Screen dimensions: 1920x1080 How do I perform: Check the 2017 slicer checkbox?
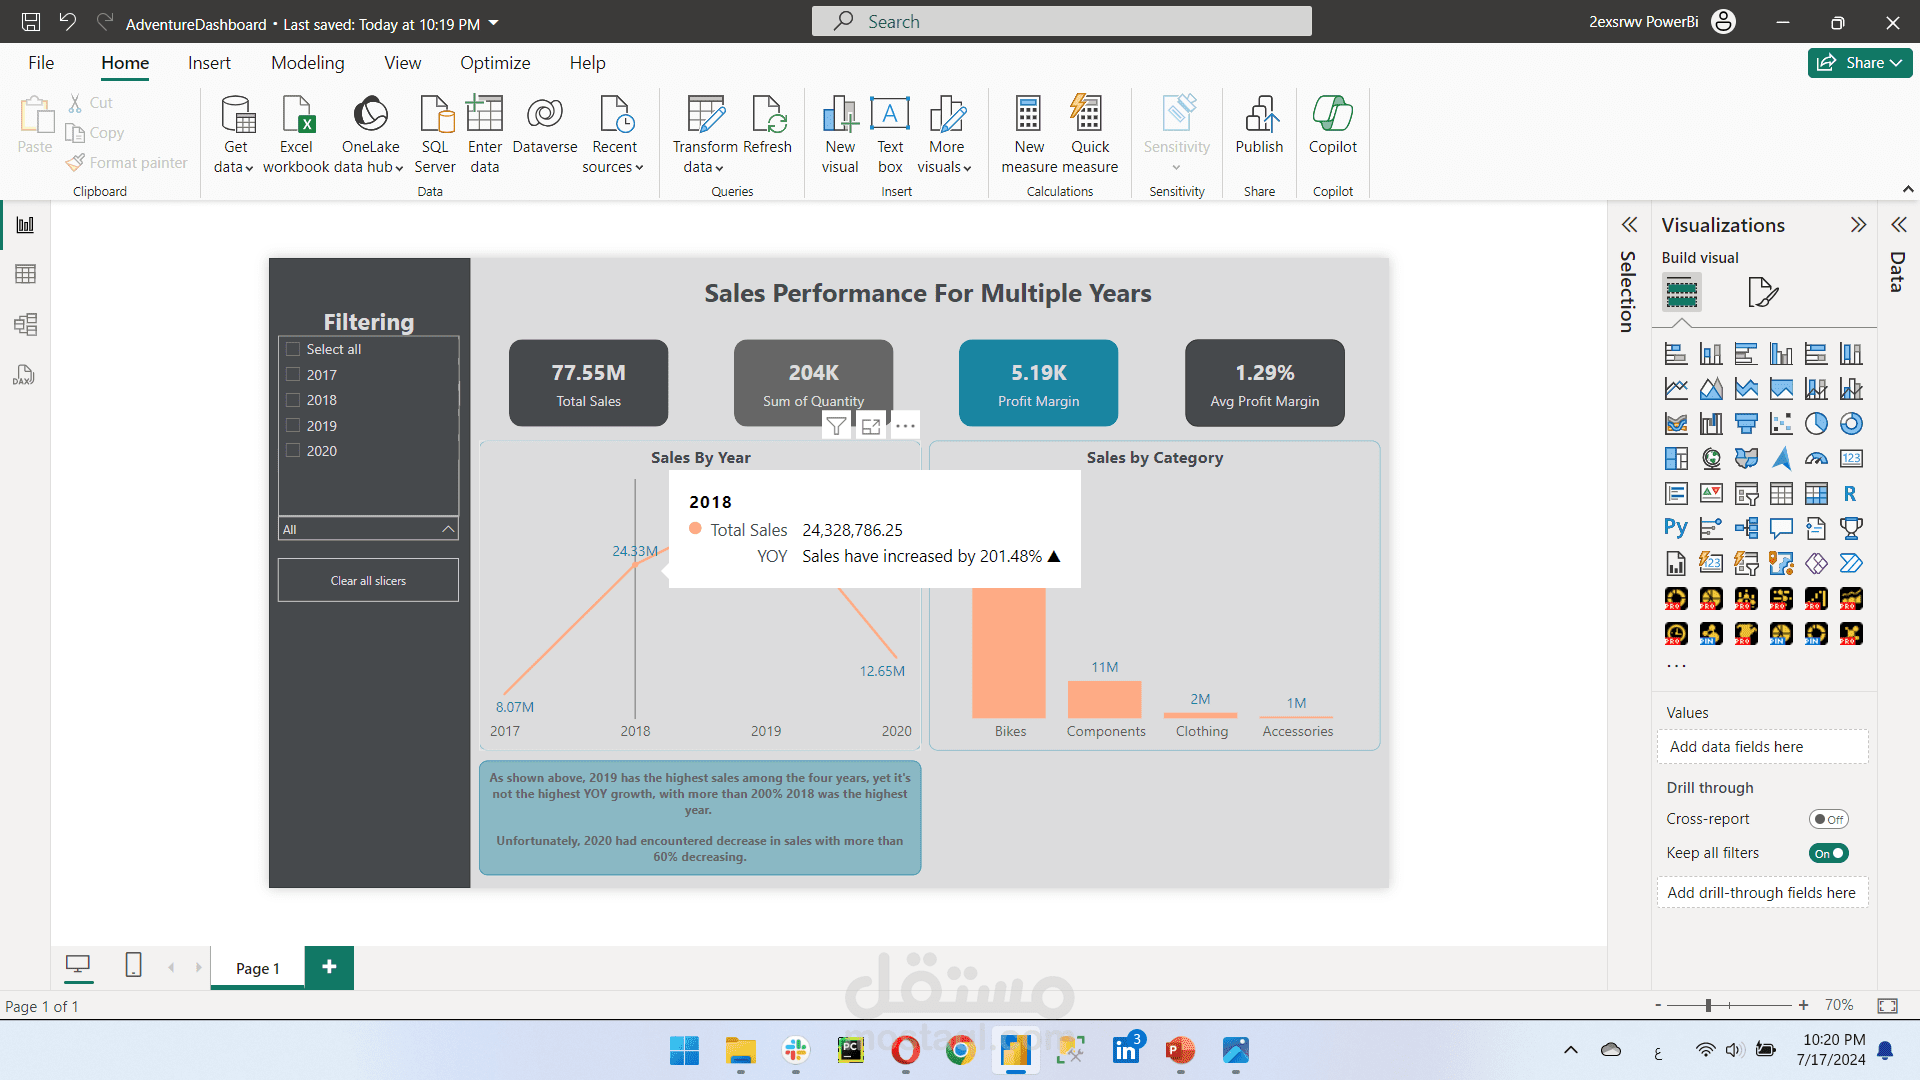tap(293, 374)
